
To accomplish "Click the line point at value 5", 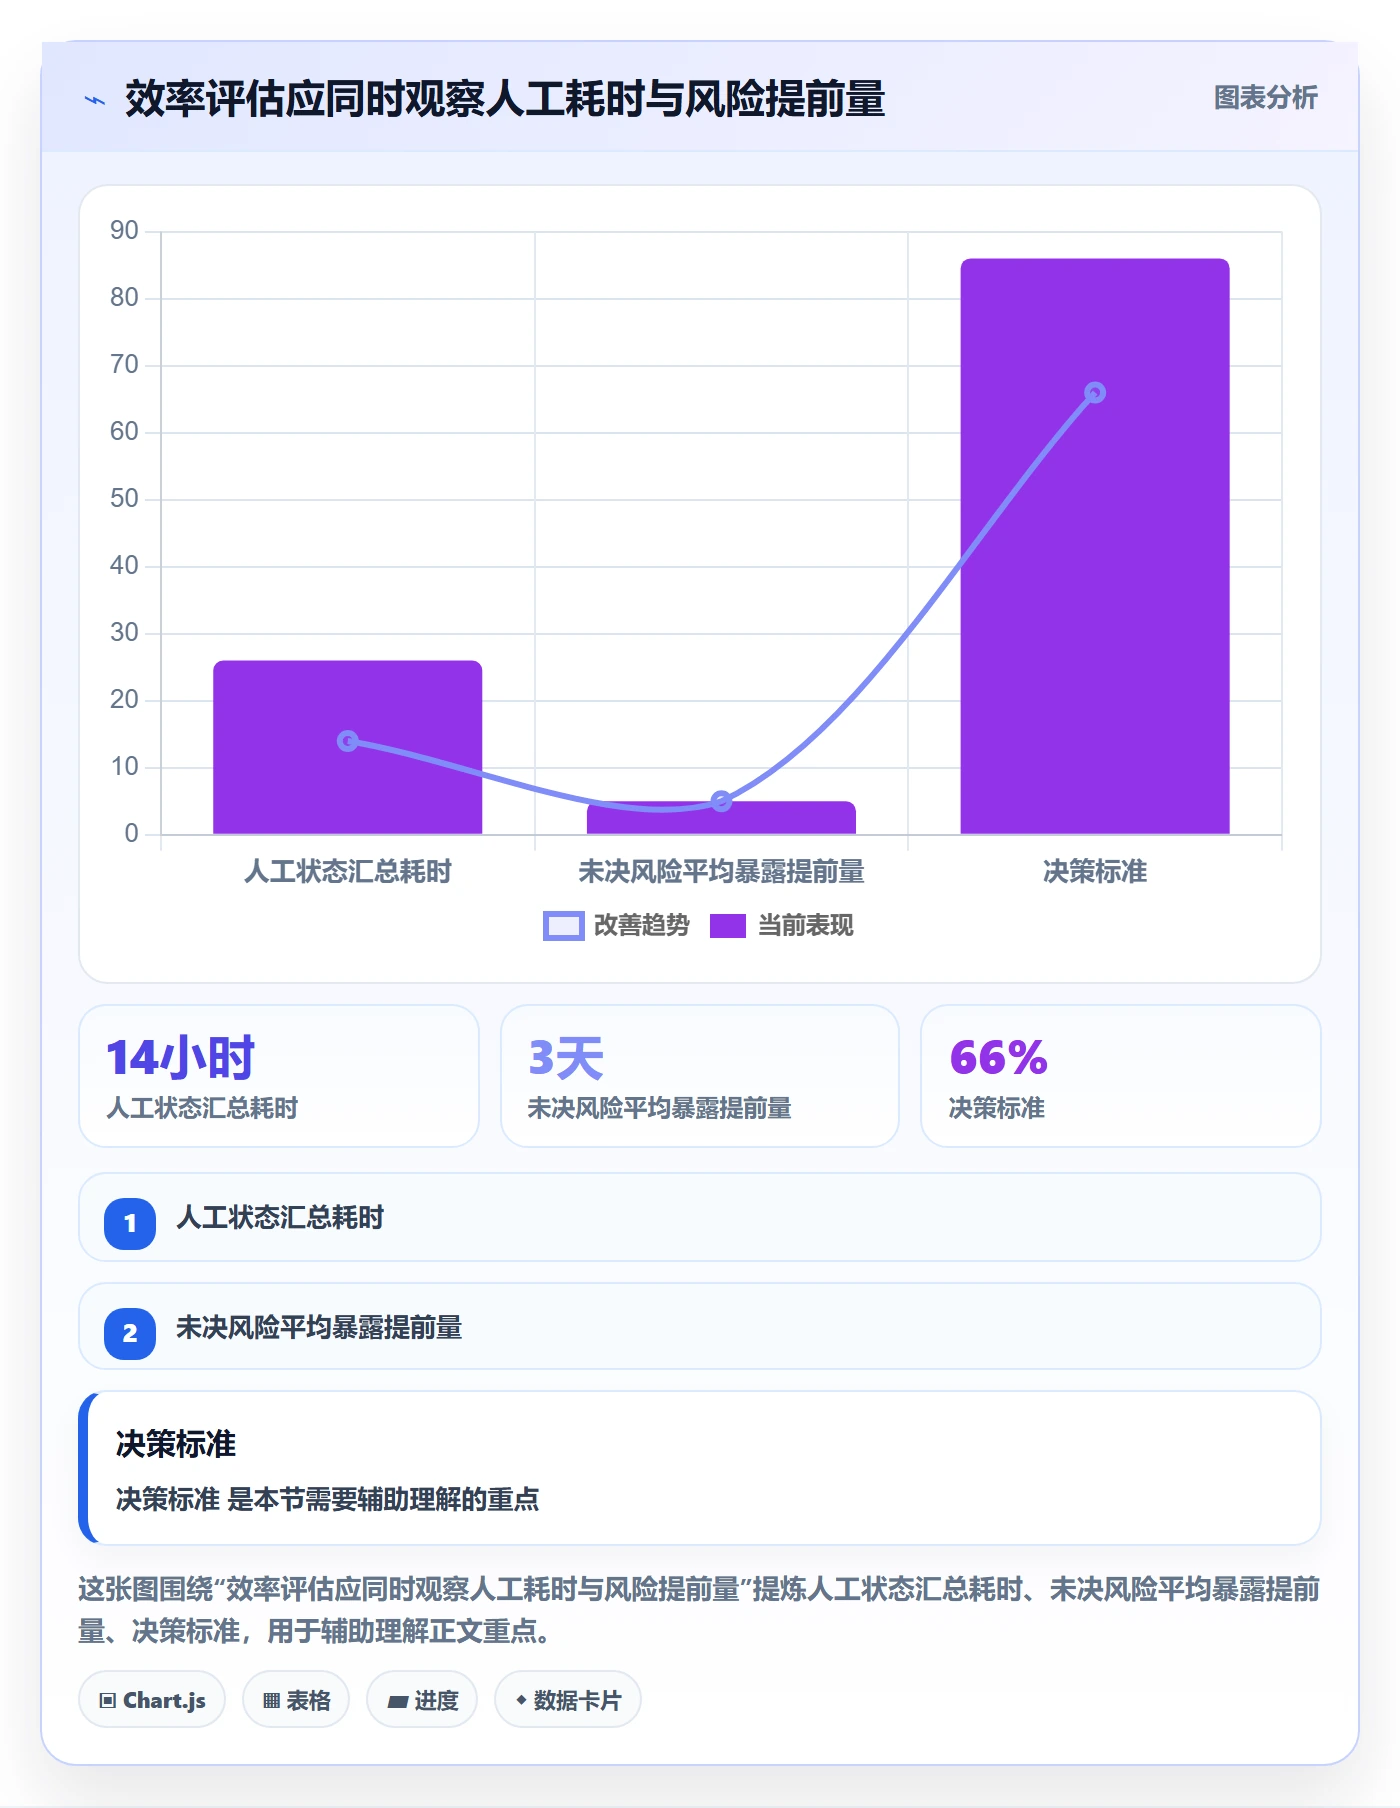I will pos(721,801).
